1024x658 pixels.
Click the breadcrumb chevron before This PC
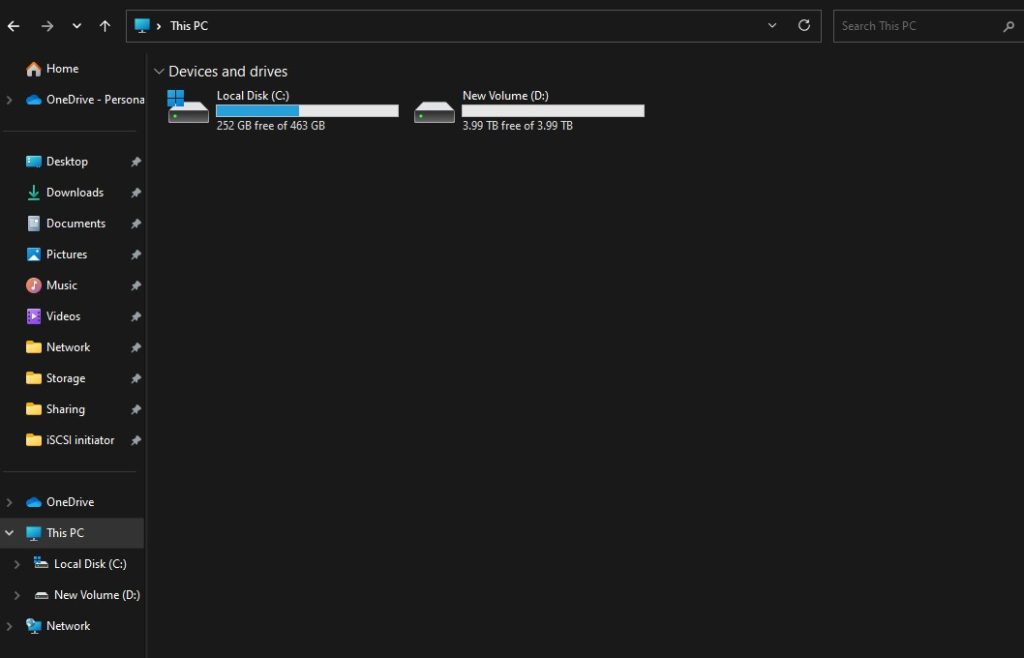point(159,26)
